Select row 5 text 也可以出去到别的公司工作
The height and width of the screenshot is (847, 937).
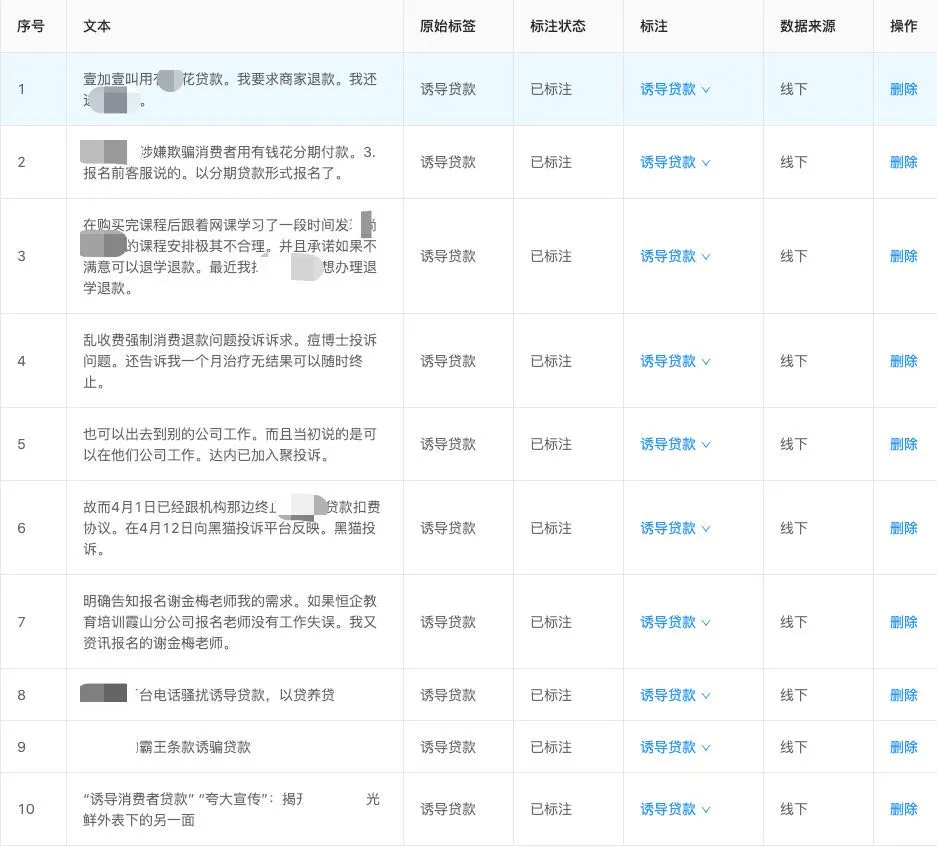pos(230,444)
